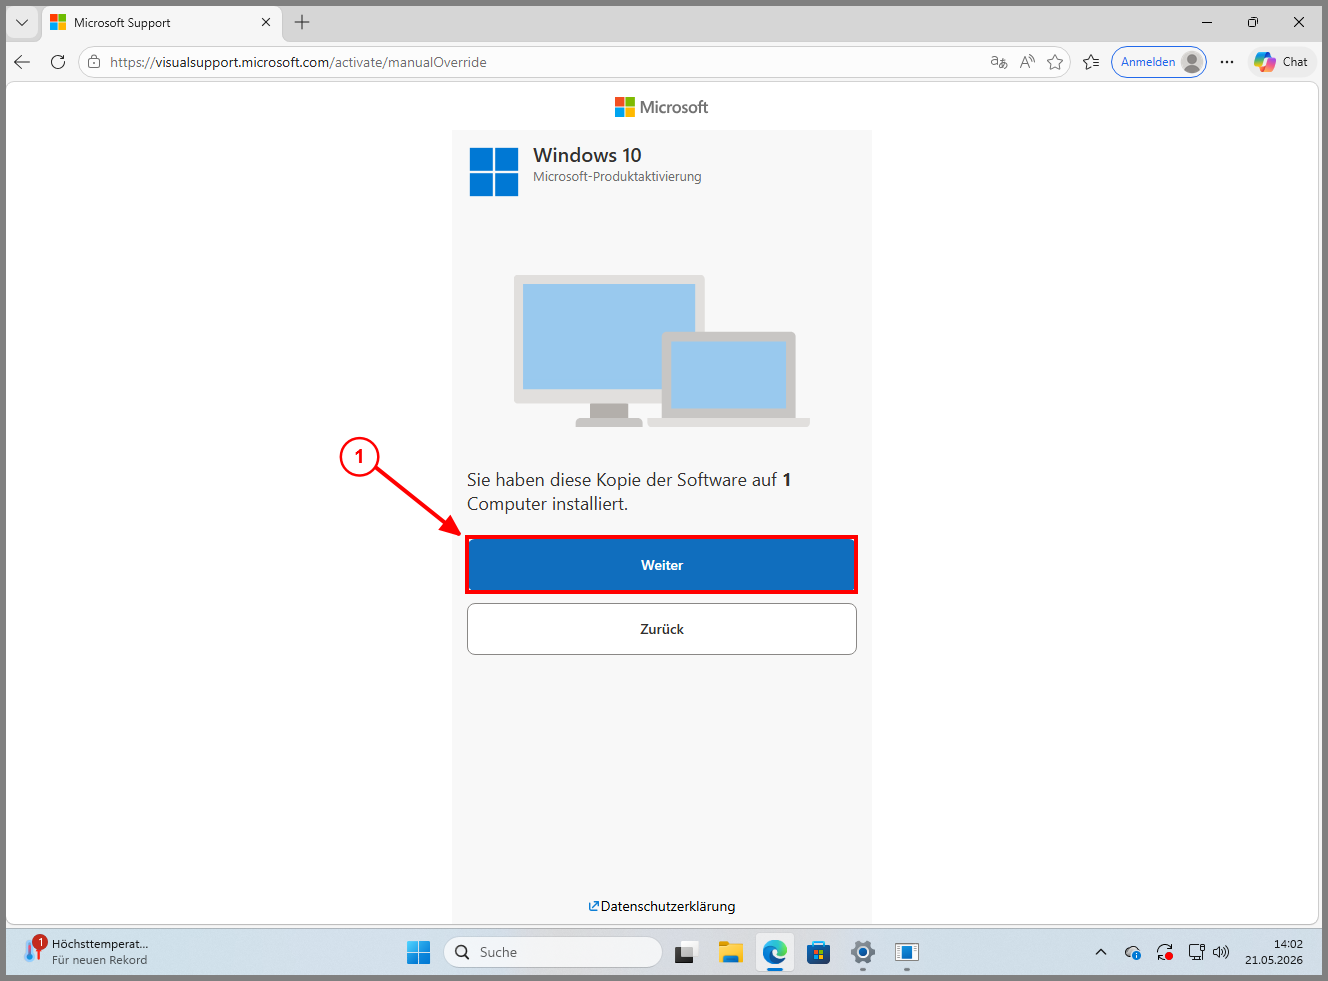Click the computer and laptop illustration
The image size is (1328, 981).
[661, 351]
